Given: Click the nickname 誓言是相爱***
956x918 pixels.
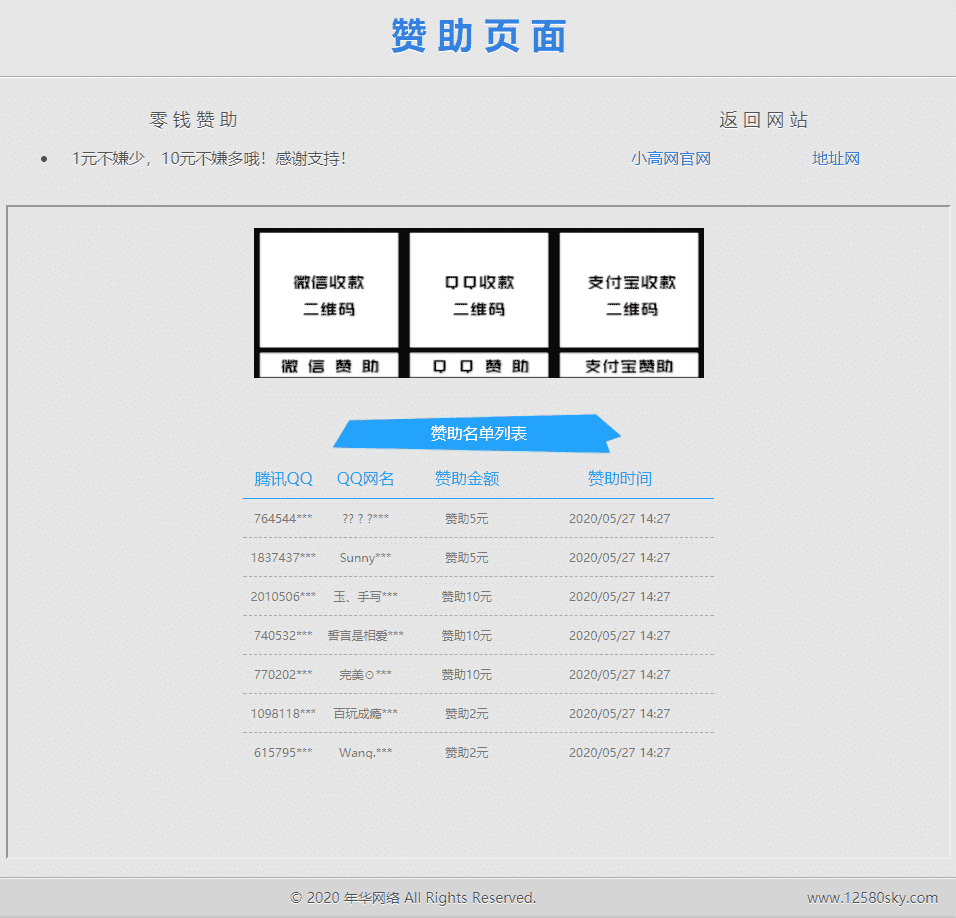Looking at the screenshot, I should pyautogui.click(x=365, y=636).
